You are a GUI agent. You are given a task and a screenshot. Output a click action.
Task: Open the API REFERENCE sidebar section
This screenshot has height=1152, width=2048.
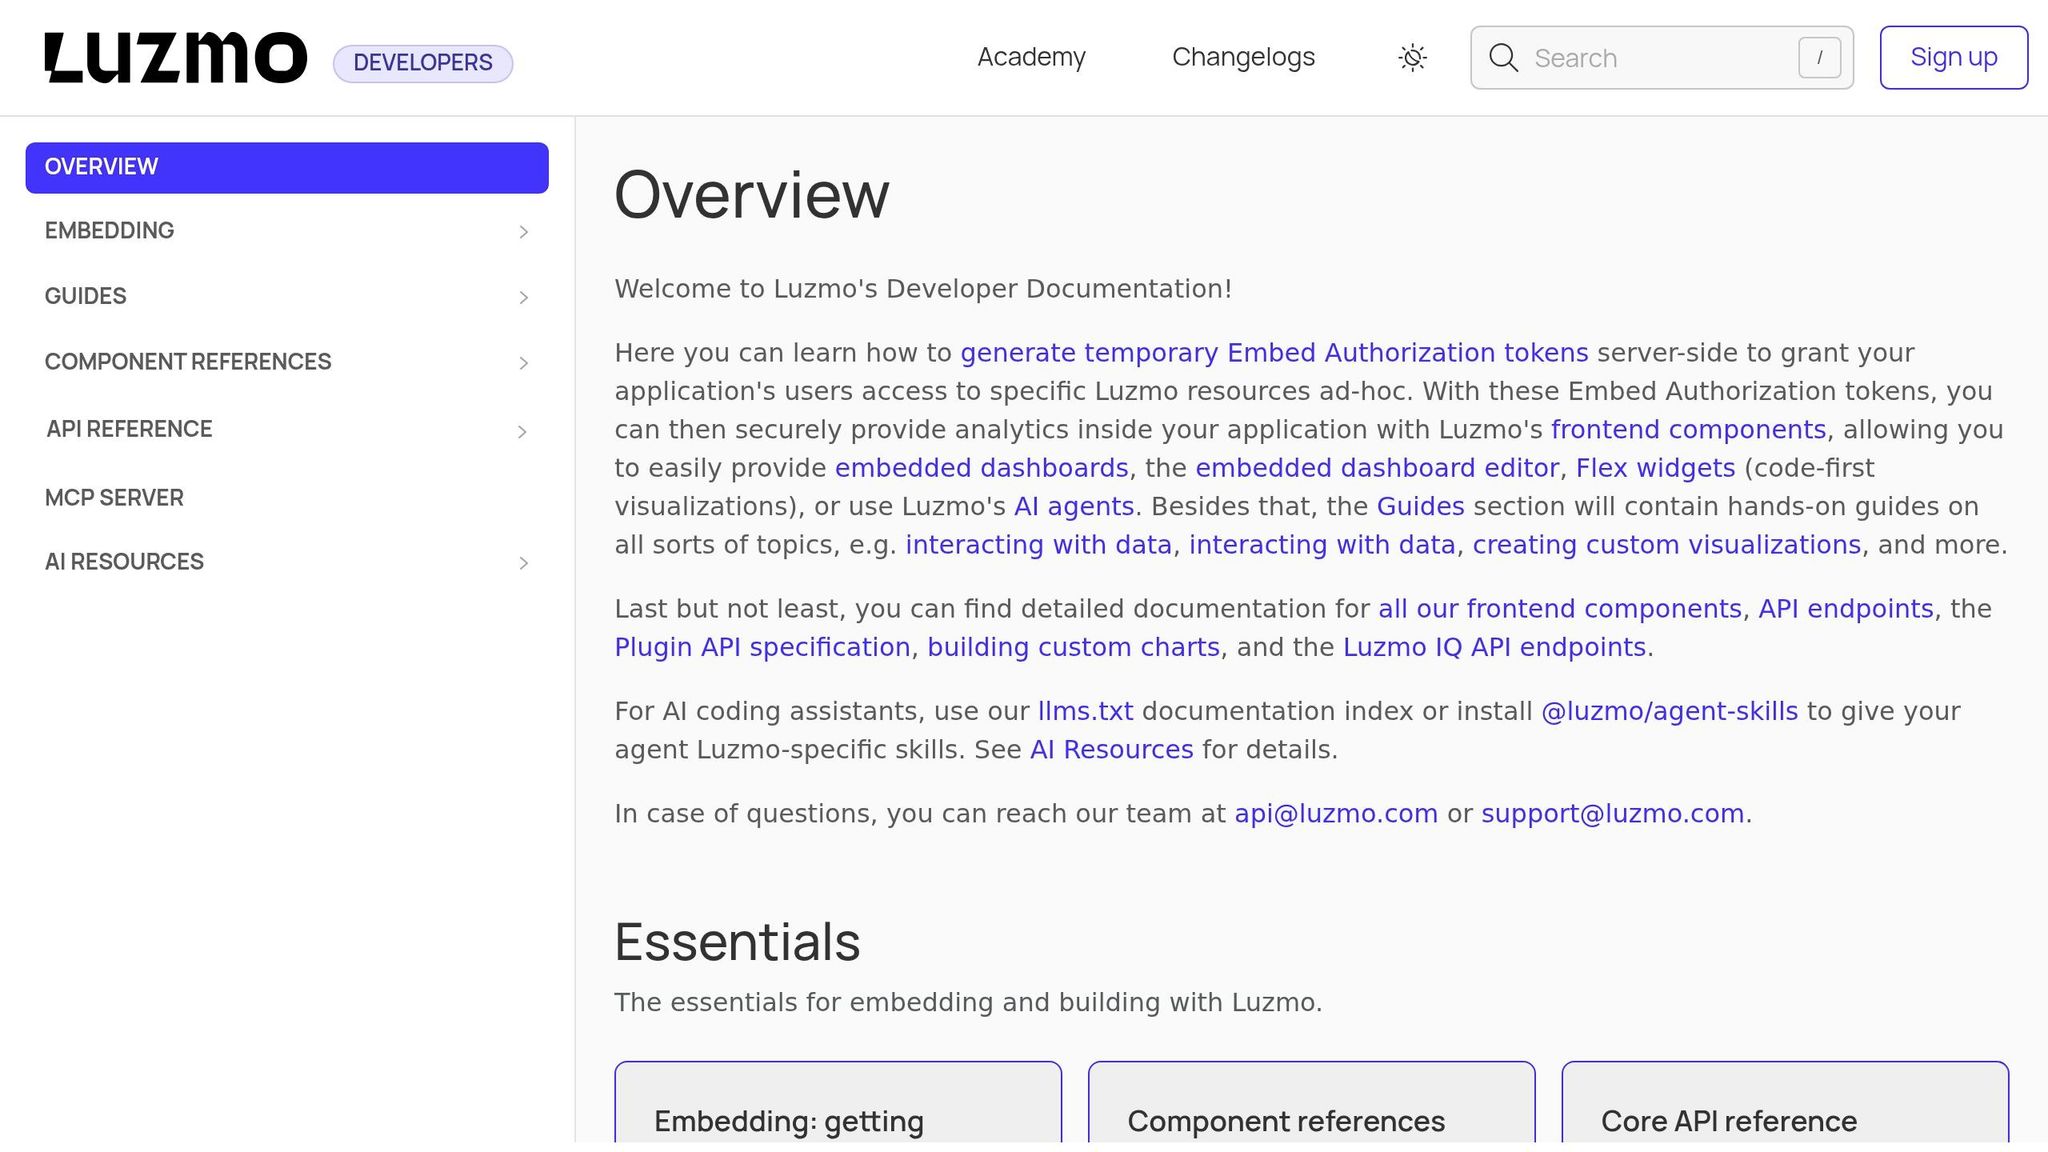click(287, 430)
